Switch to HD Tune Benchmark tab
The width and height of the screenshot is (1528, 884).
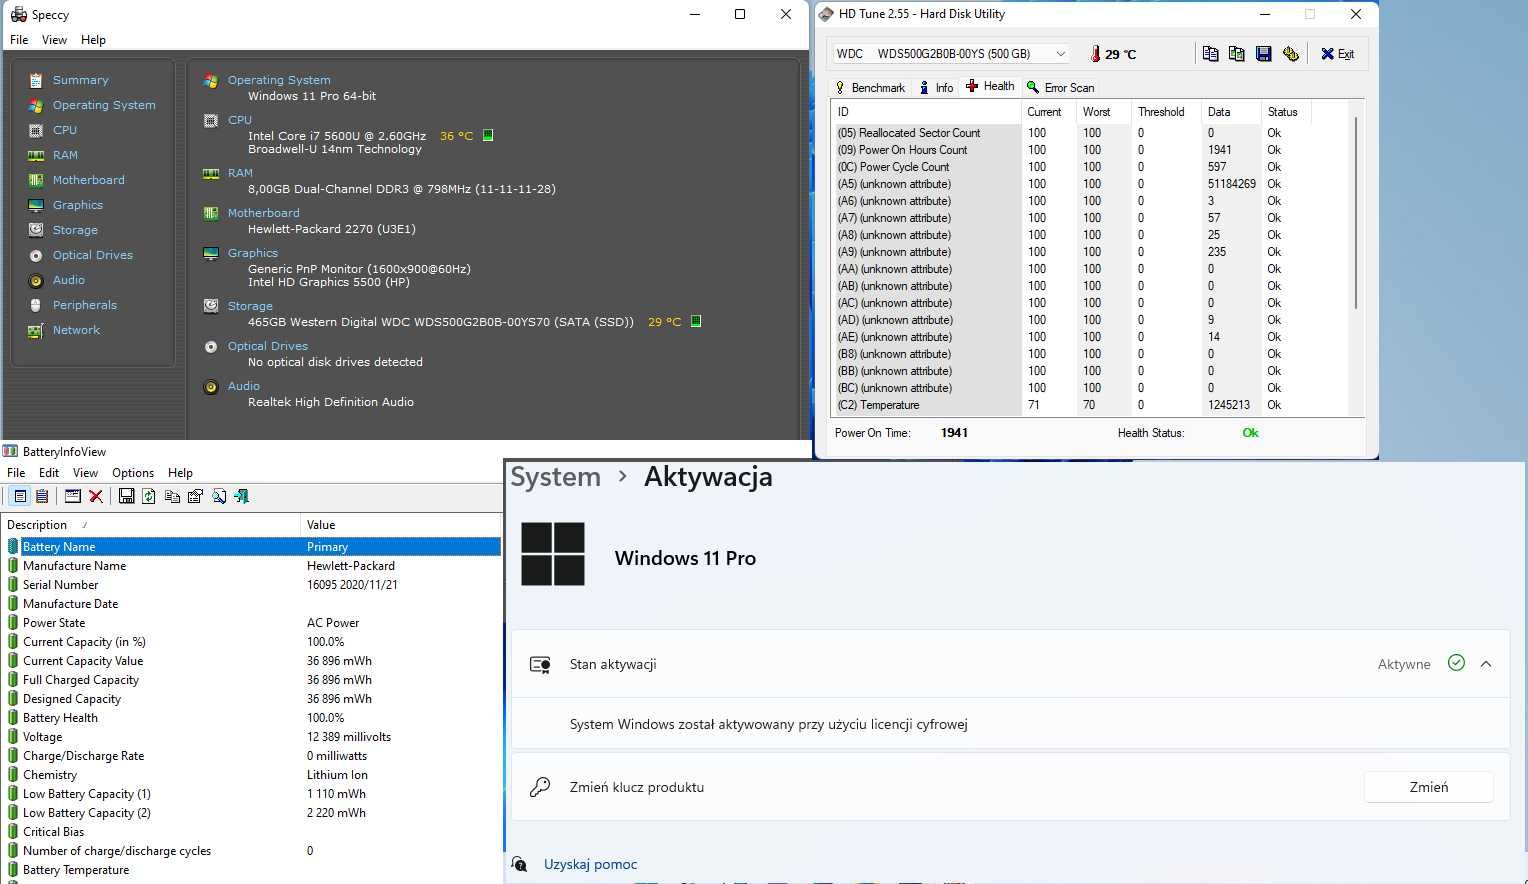coord(870,88)
